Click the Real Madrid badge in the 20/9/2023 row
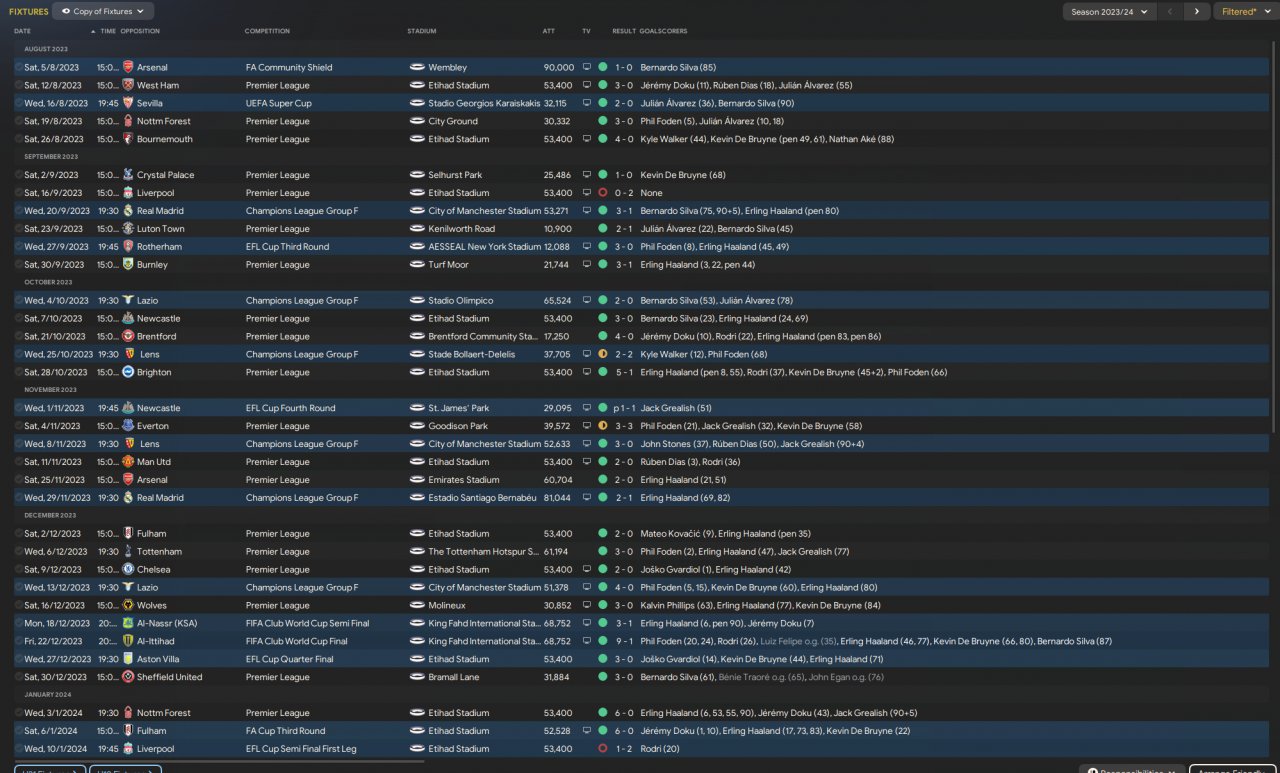Viewport: 1280px width, 773px height. 128,211
